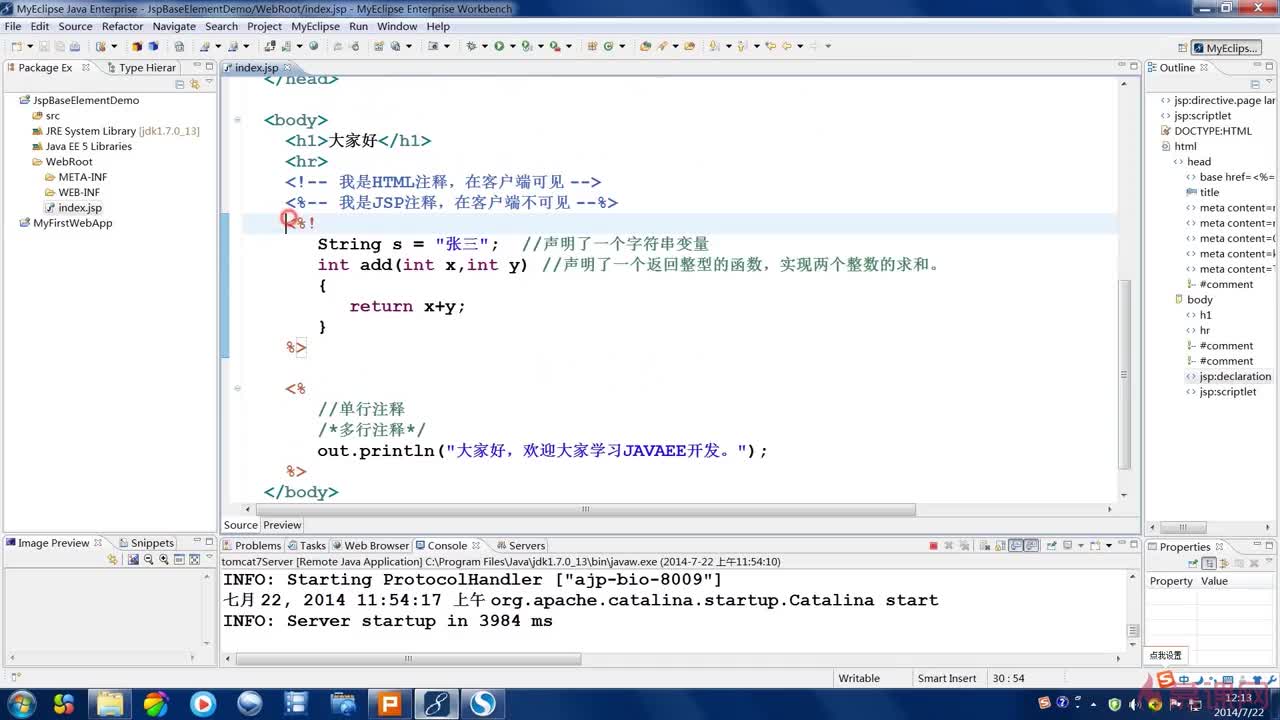This screenshot has height=720, width=1280.
Task: Open the File menu
Action: 13,26
